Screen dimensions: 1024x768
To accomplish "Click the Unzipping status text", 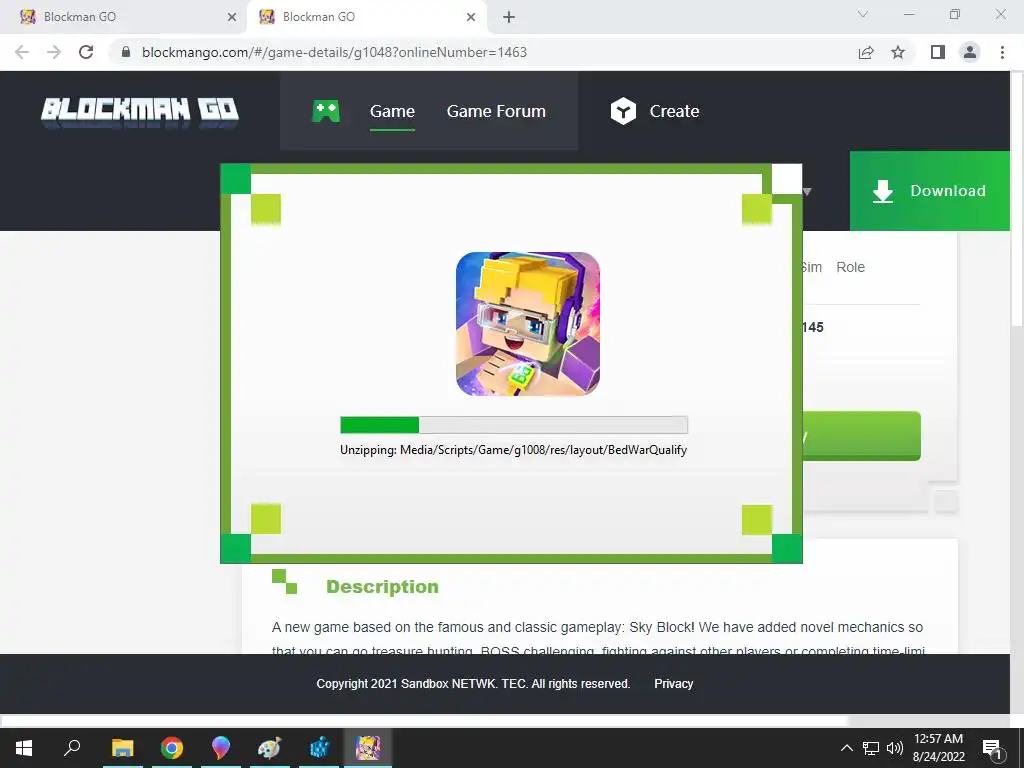I will tap(513, 450).
